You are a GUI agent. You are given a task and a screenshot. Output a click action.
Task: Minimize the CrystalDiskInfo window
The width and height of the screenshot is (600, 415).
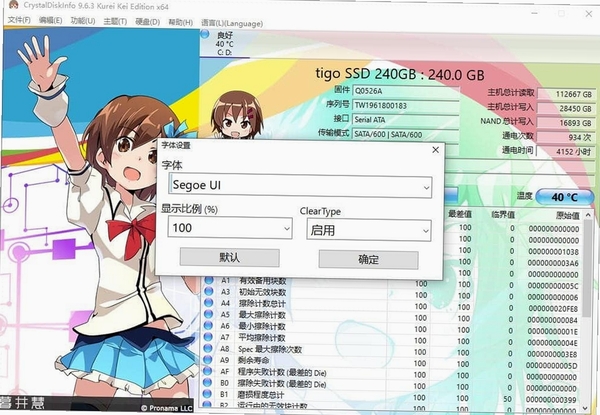click(535, 13)
